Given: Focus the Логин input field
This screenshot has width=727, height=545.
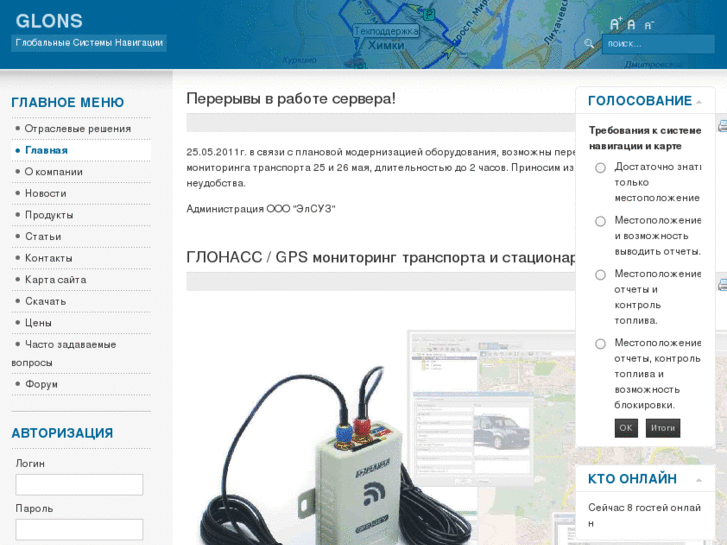Looking at the screenshot, I should tap(79, 485).
